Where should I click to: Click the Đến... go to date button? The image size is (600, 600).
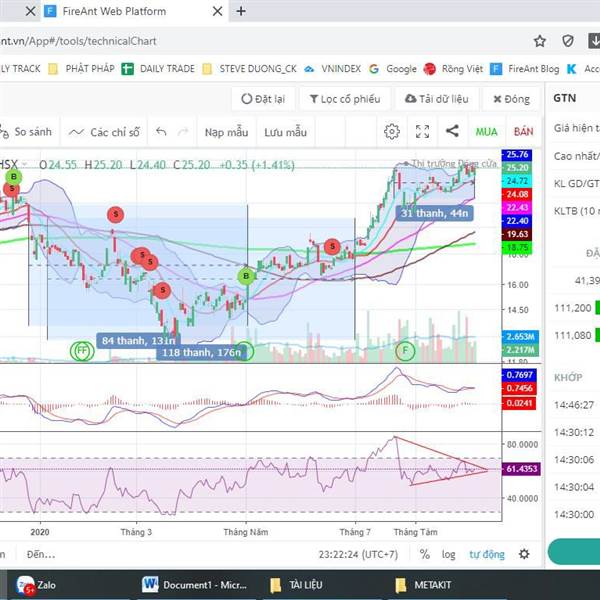pos(41,554)
